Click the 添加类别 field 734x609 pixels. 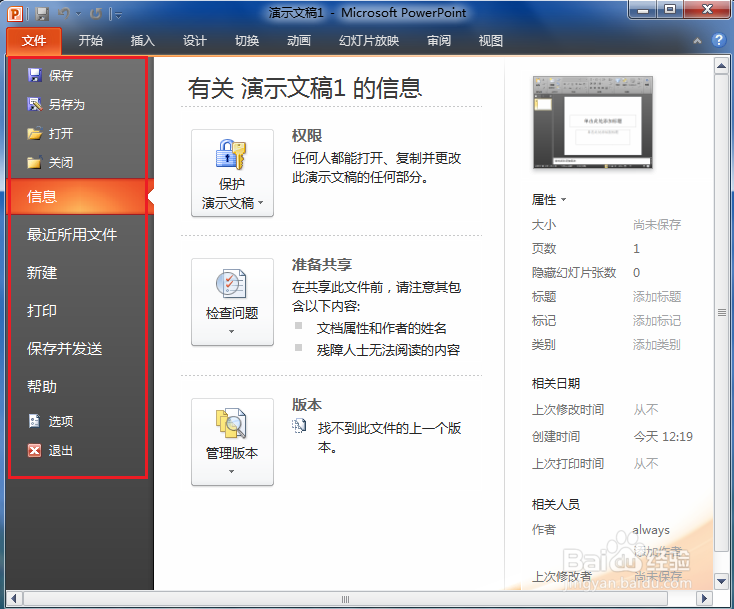coord(657,345)
